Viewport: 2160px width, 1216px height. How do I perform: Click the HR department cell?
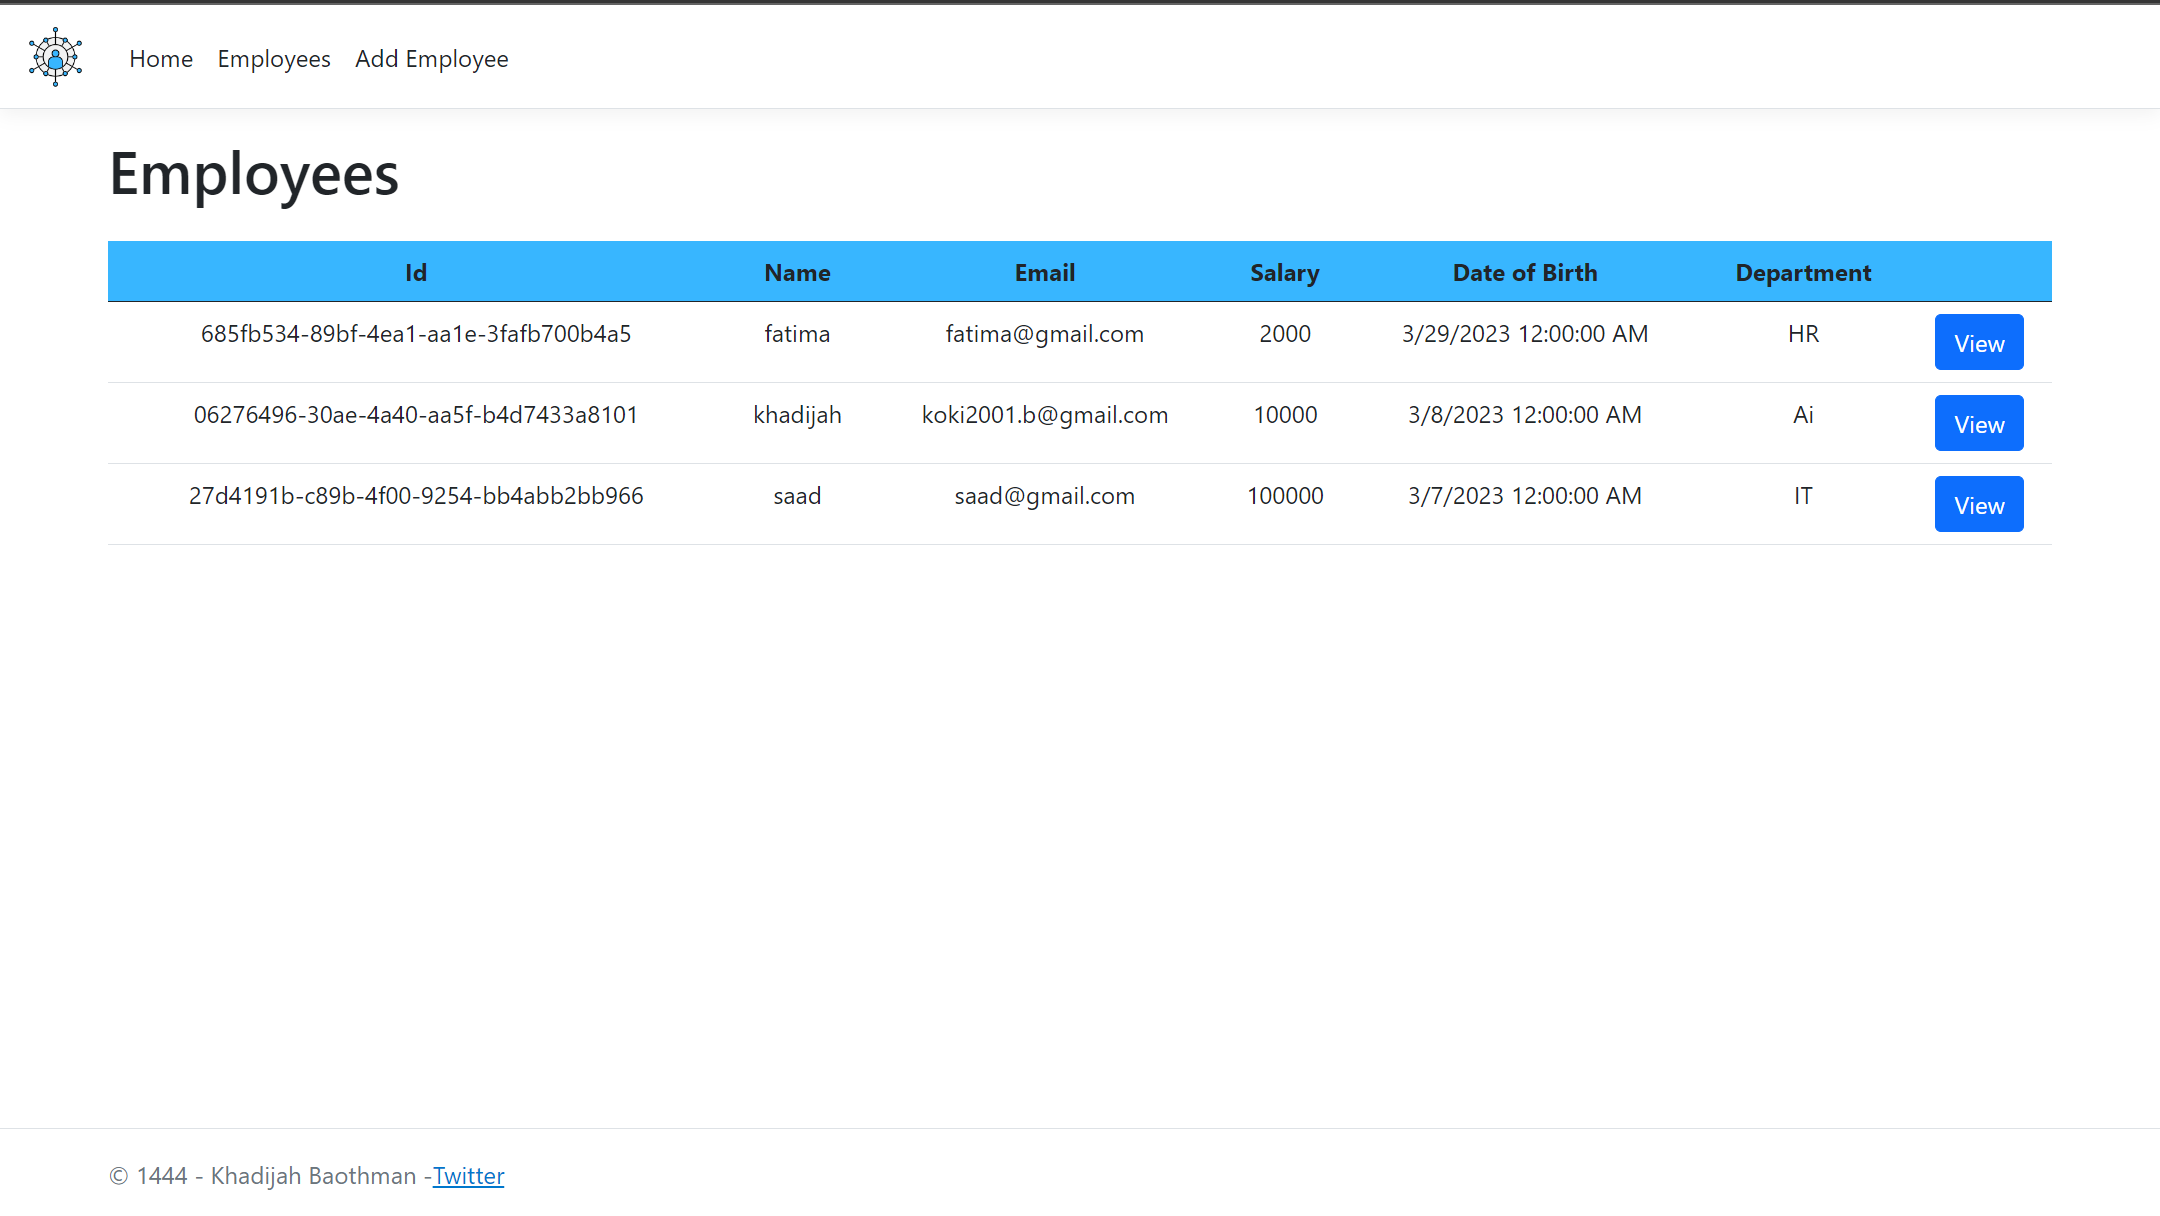[x=1802, y=334]
